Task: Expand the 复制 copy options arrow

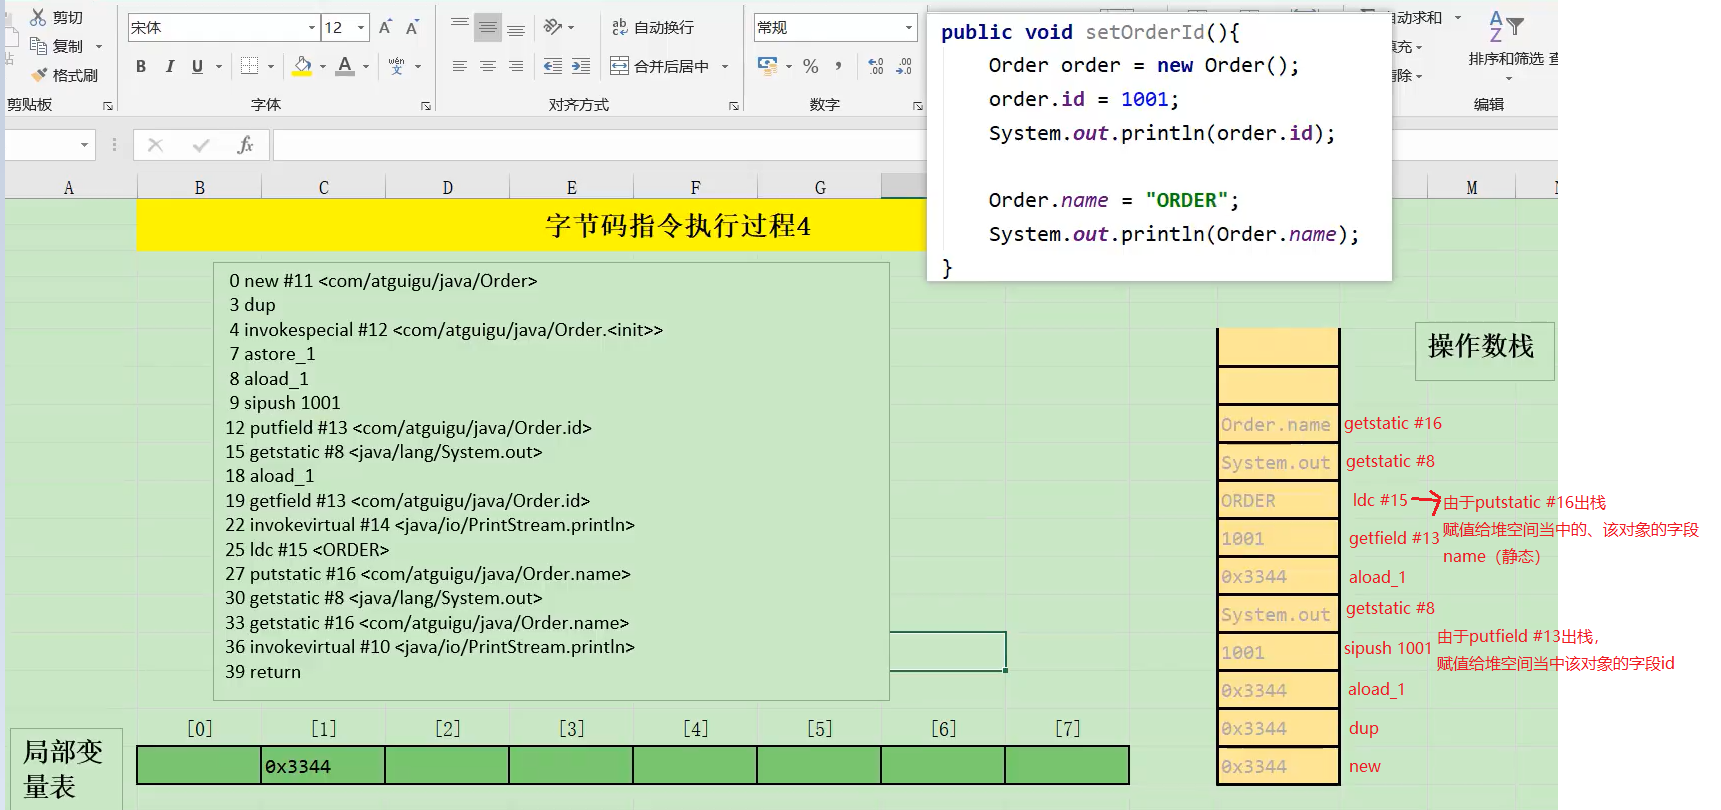Action: [x=98, y=46]
